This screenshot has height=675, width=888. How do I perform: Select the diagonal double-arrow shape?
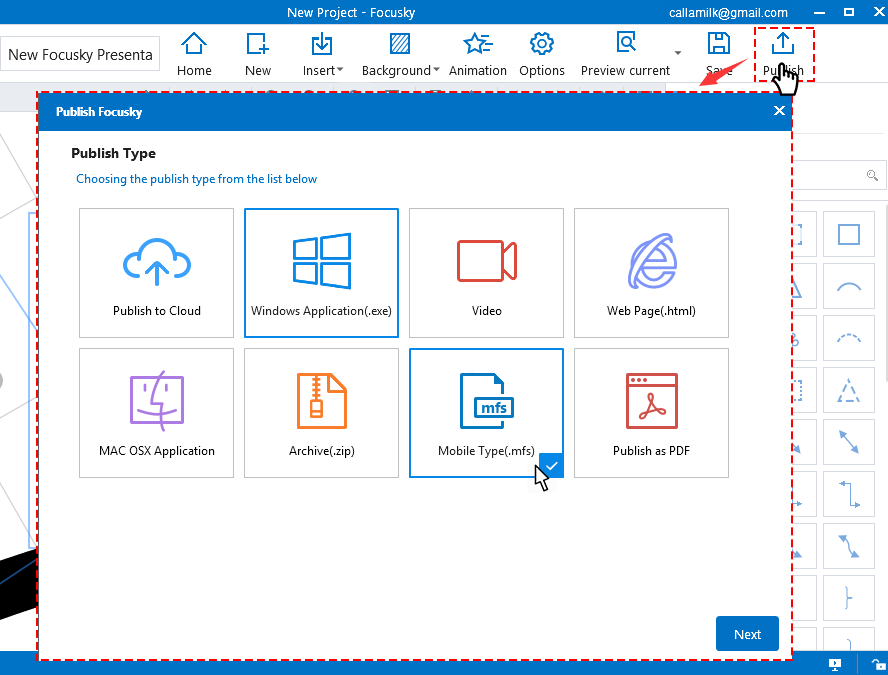click(849, 442)
